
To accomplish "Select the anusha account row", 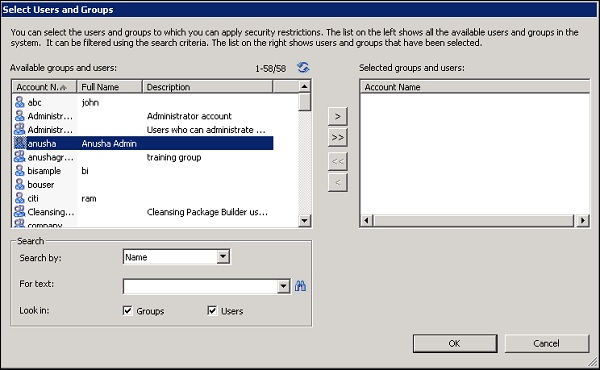I will tap(143, 143).
